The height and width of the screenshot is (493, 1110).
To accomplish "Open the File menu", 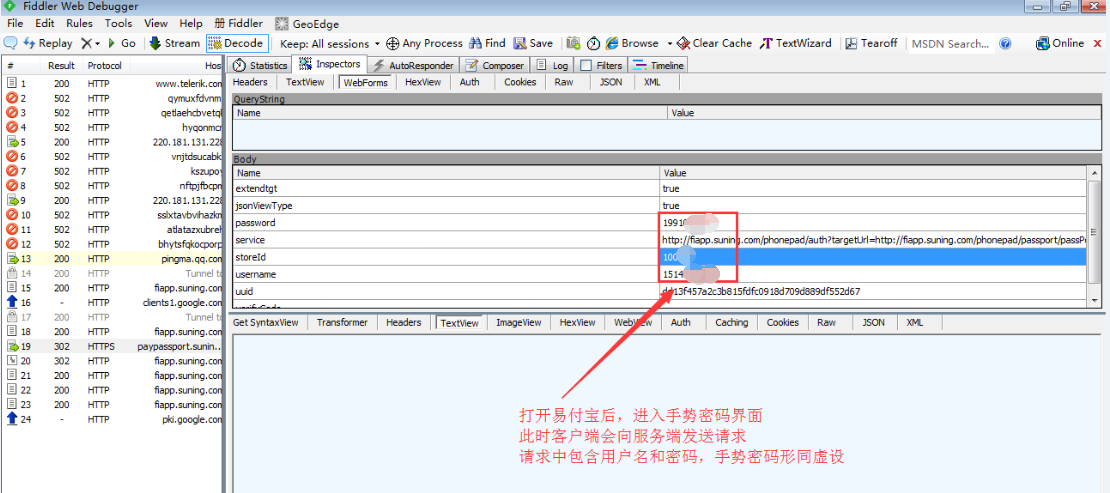I will coord(16,23).
